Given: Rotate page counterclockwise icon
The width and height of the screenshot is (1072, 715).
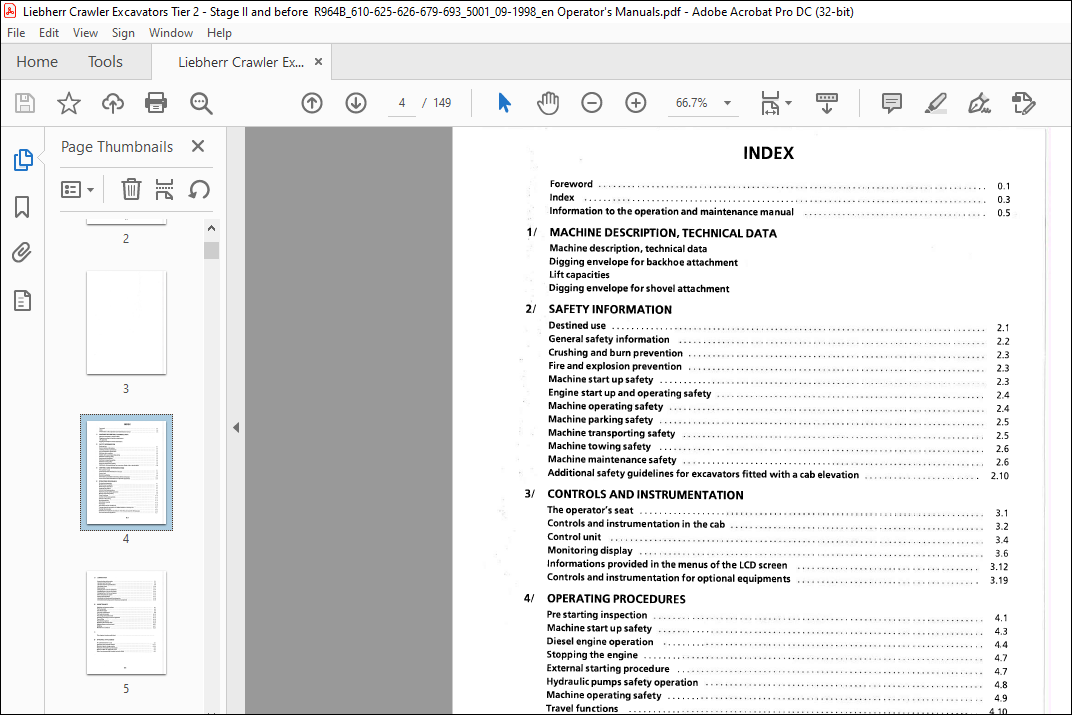Looking at the screenshot, I should (x=199, y=189).
